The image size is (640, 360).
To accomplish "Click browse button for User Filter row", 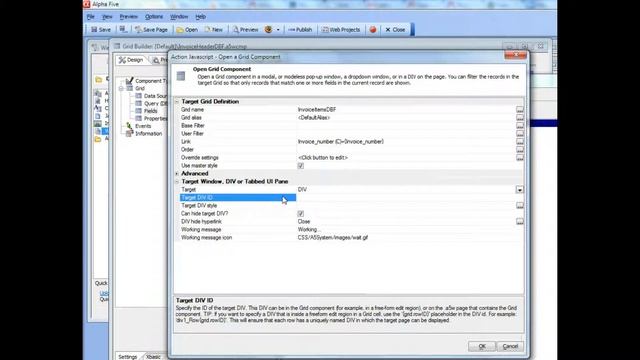I will click(520, 133).
